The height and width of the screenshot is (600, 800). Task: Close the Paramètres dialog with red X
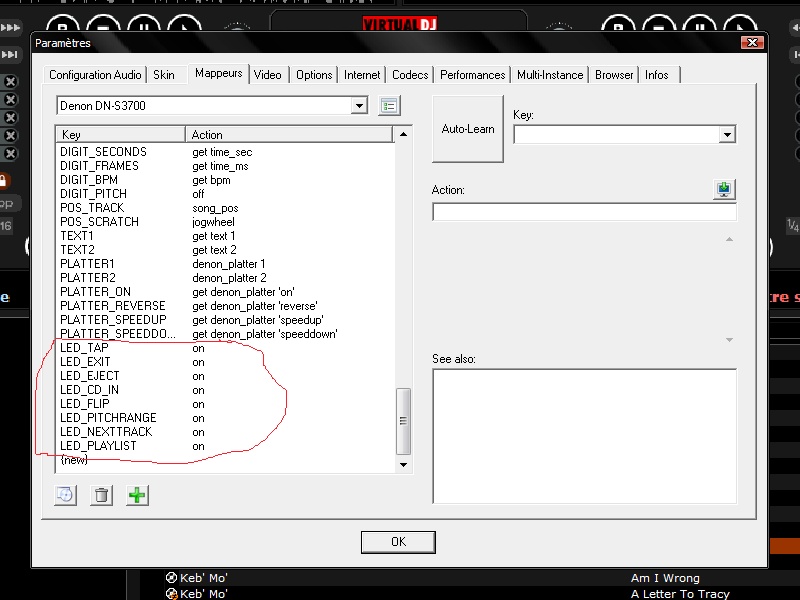(x=752, y=42)
